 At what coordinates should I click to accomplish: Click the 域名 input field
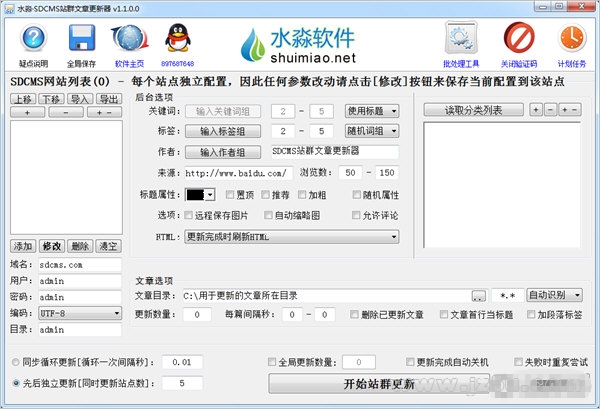click(x=80, y=265)
